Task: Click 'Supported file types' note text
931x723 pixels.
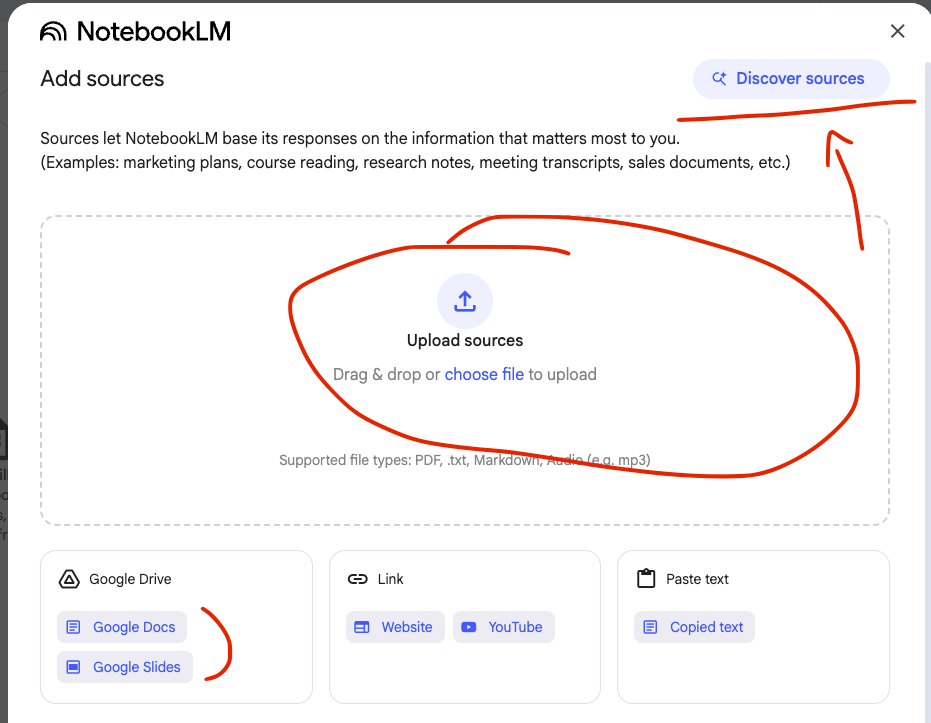Action: click(465, 460)
